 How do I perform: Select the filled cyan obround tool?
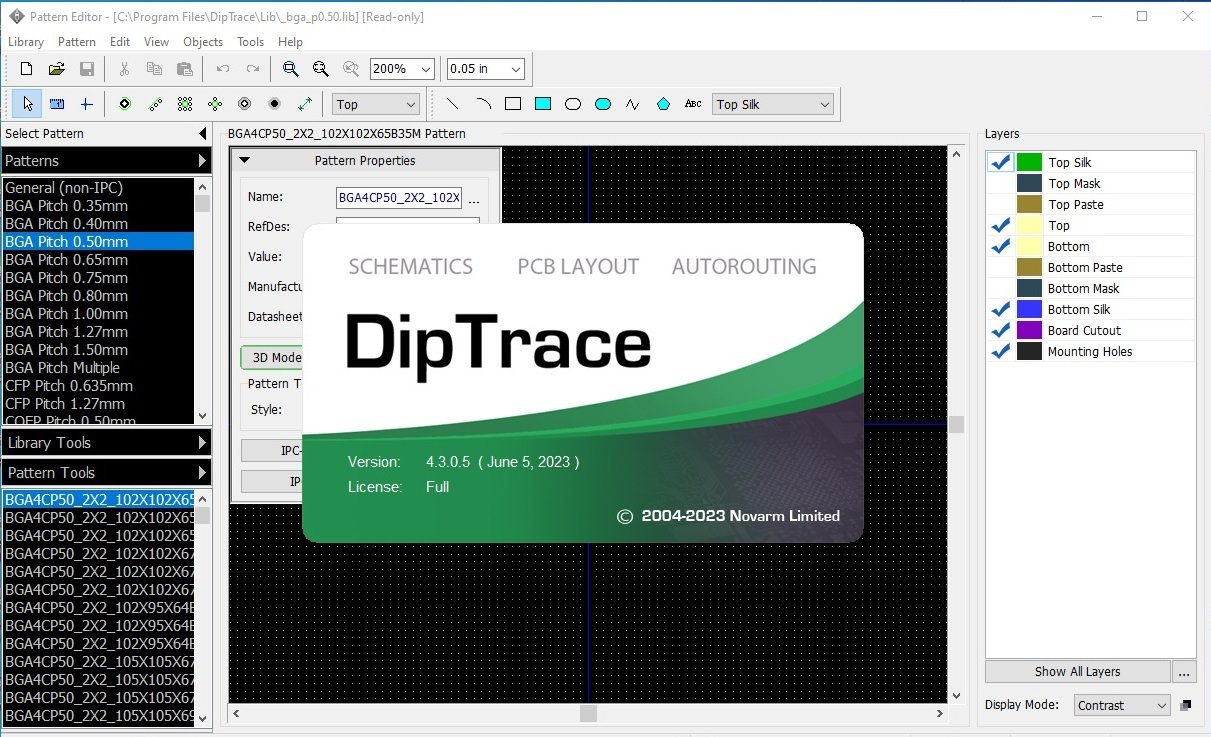click(603, 104)
